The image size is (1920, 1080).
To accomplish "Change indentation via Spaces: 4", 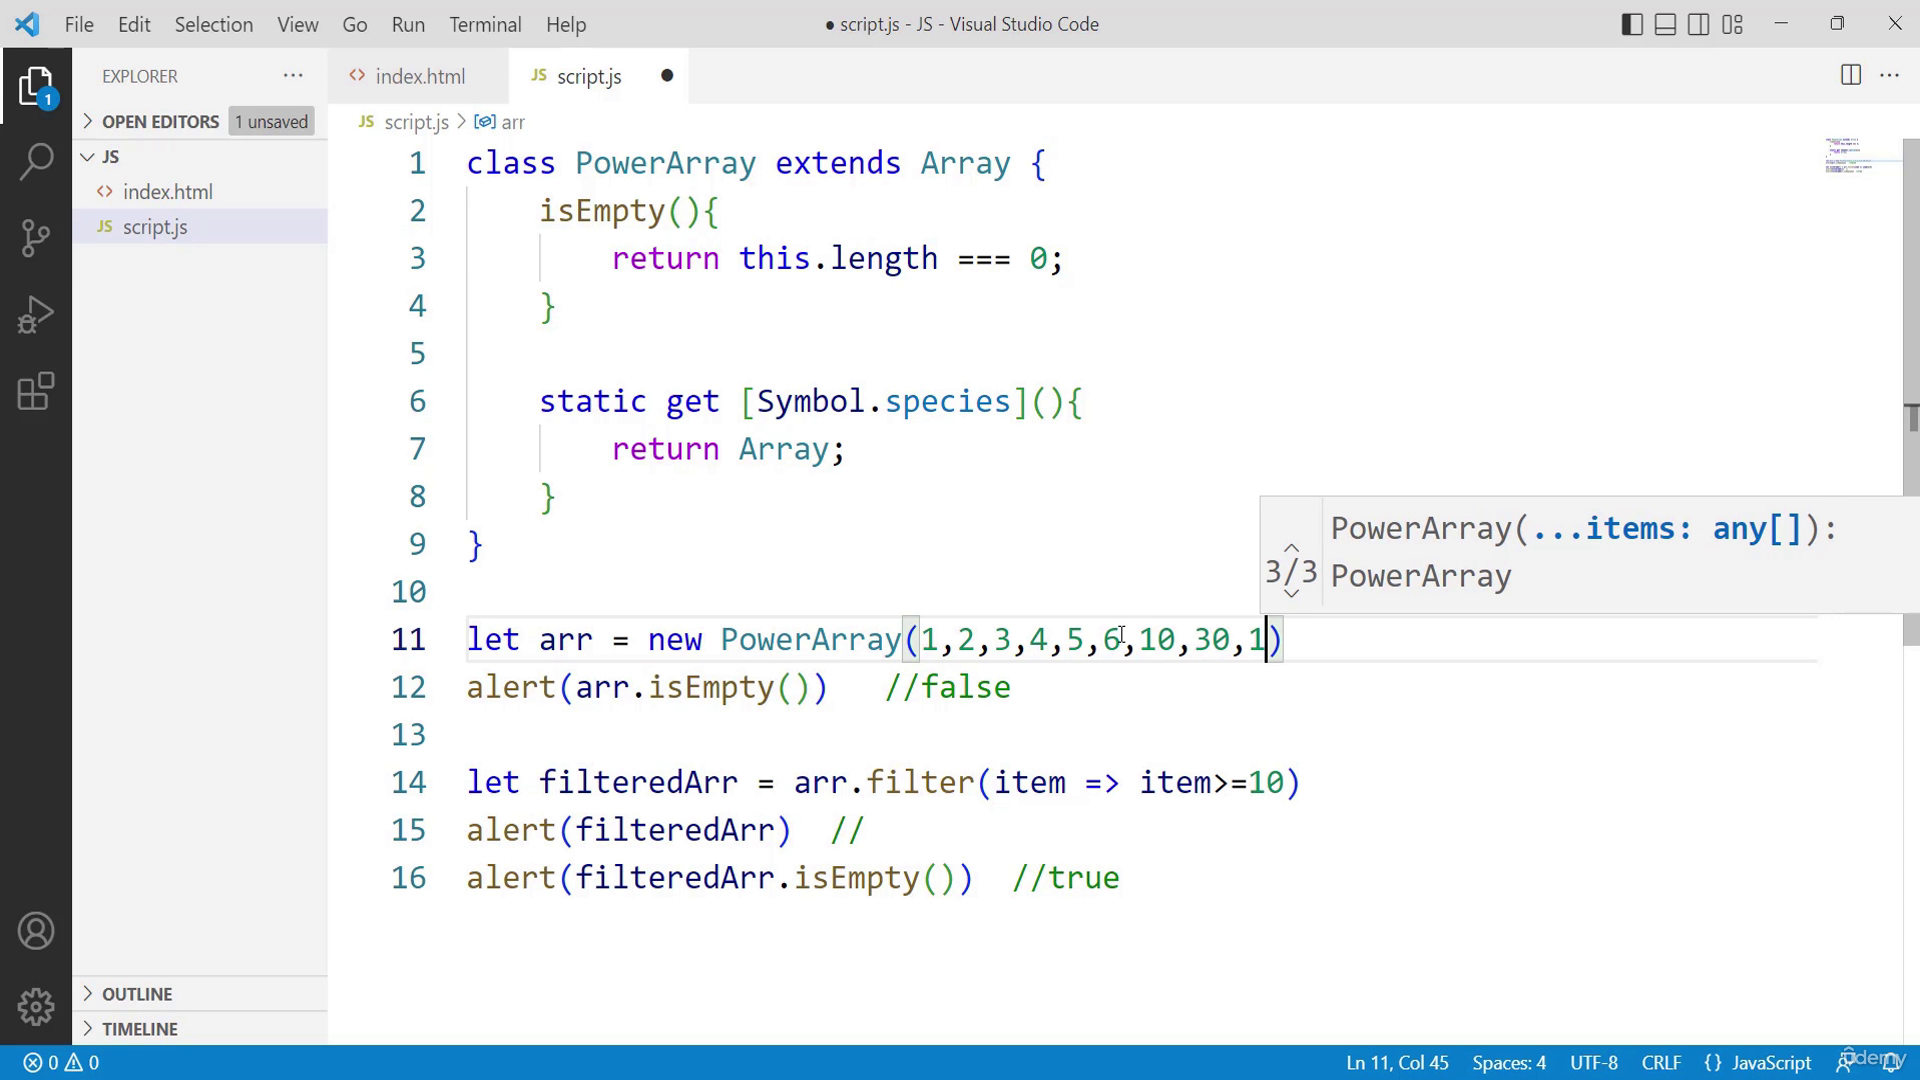I will coord(1509,1063).
